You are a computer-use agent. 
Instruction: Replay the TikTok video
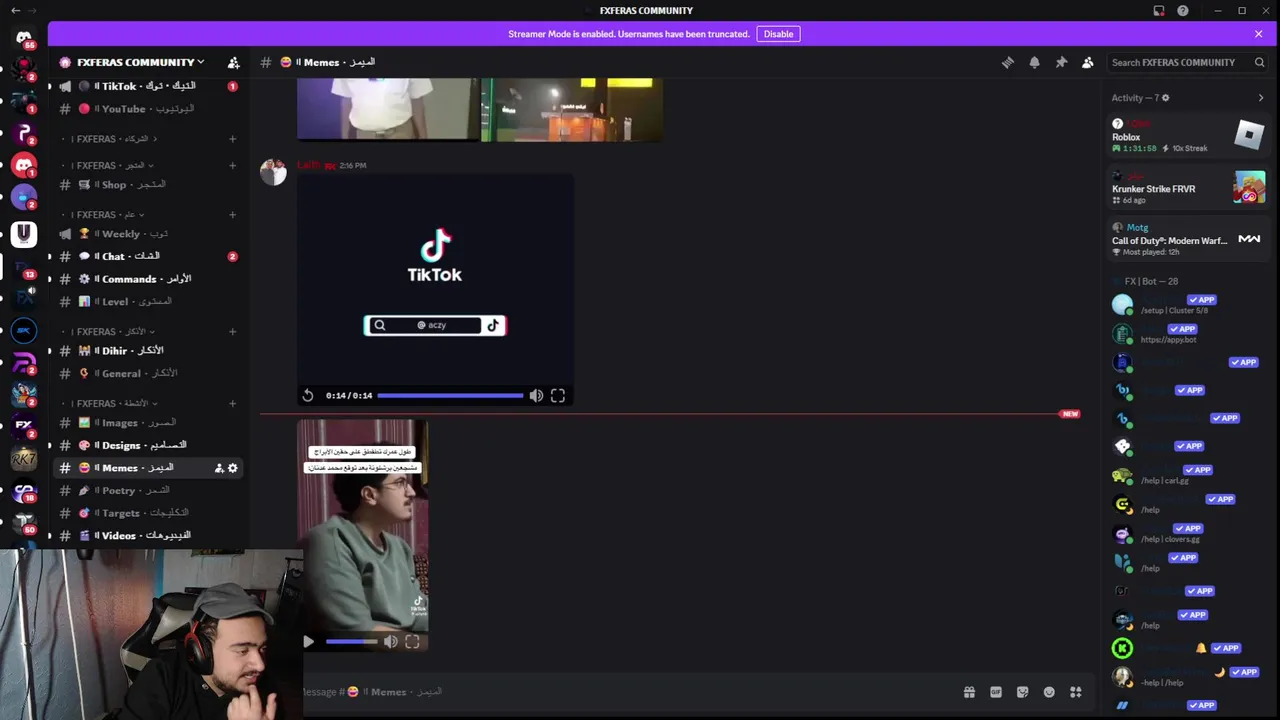tap(308, 396)
